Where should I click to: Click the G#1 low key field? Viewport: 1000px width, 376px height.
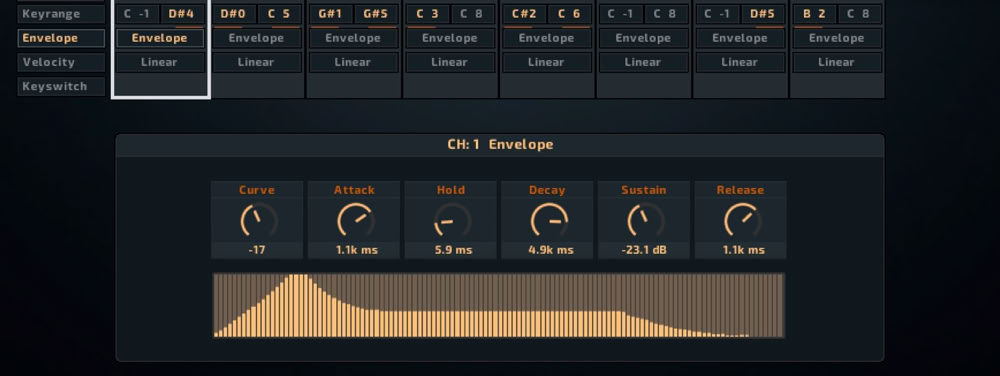point(331,13)
